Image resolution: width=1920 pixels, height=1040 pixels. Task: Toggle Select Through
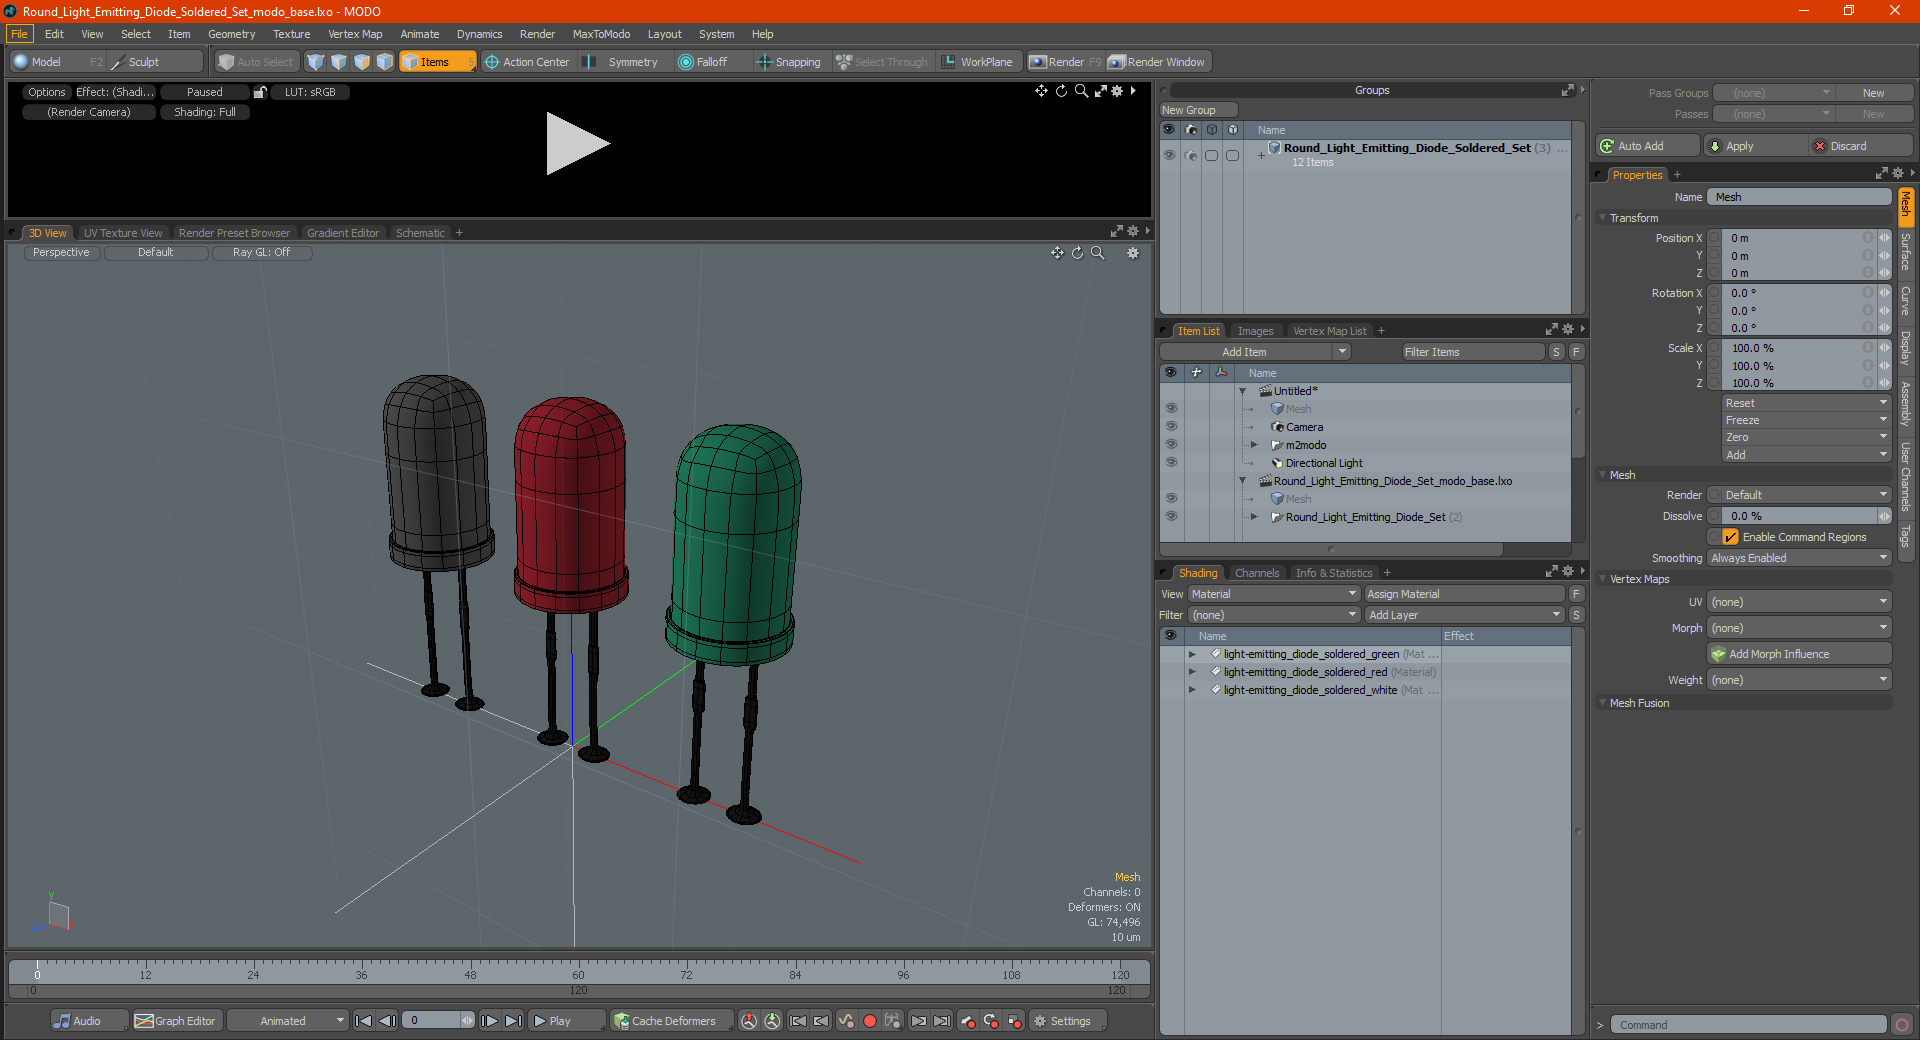(882, 62)
